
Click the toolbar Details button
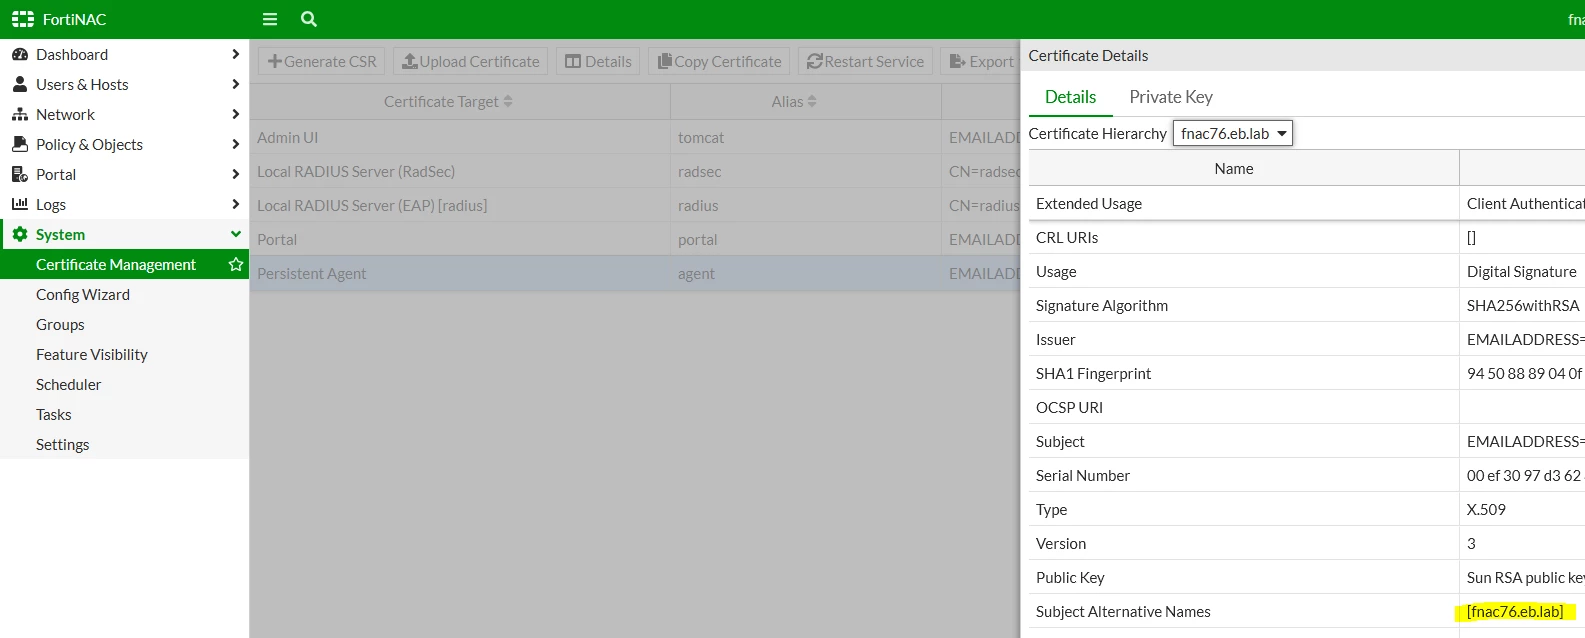598,61
